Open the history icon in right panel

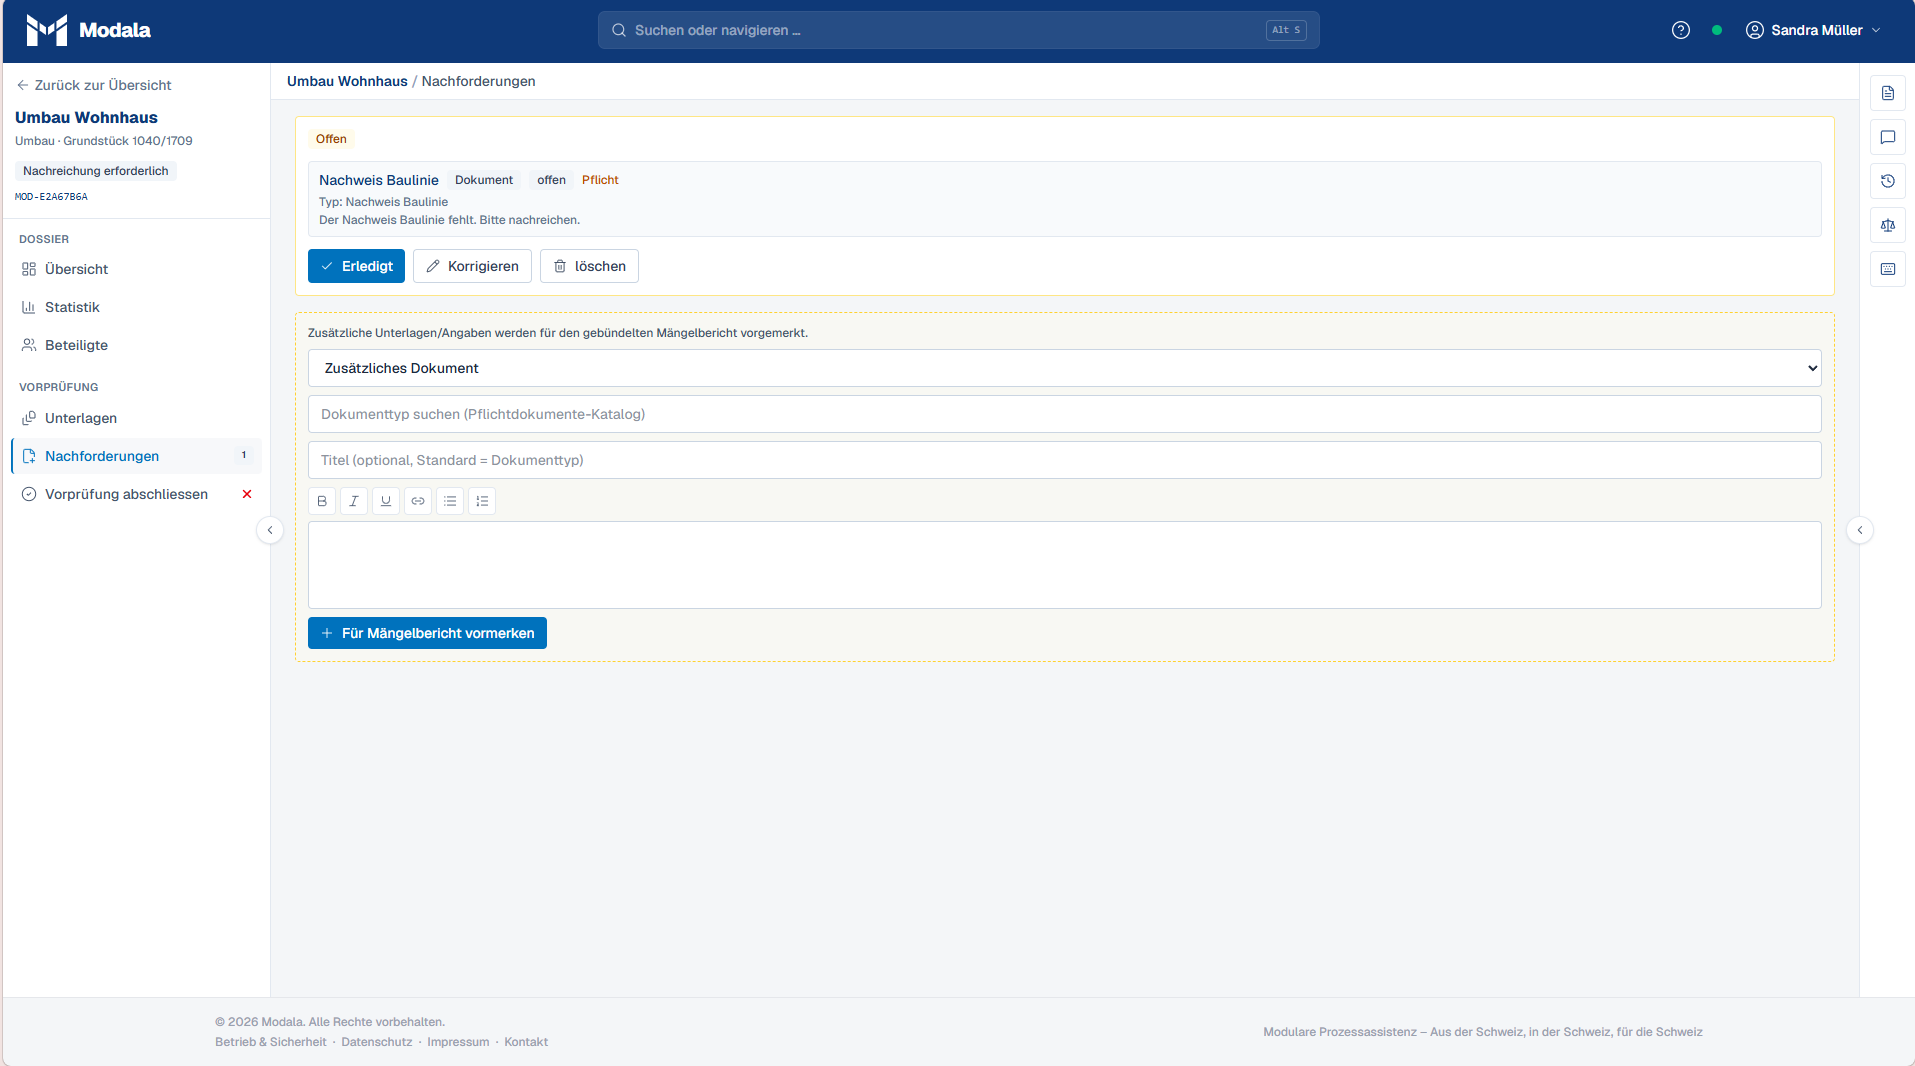(1887, 181)
